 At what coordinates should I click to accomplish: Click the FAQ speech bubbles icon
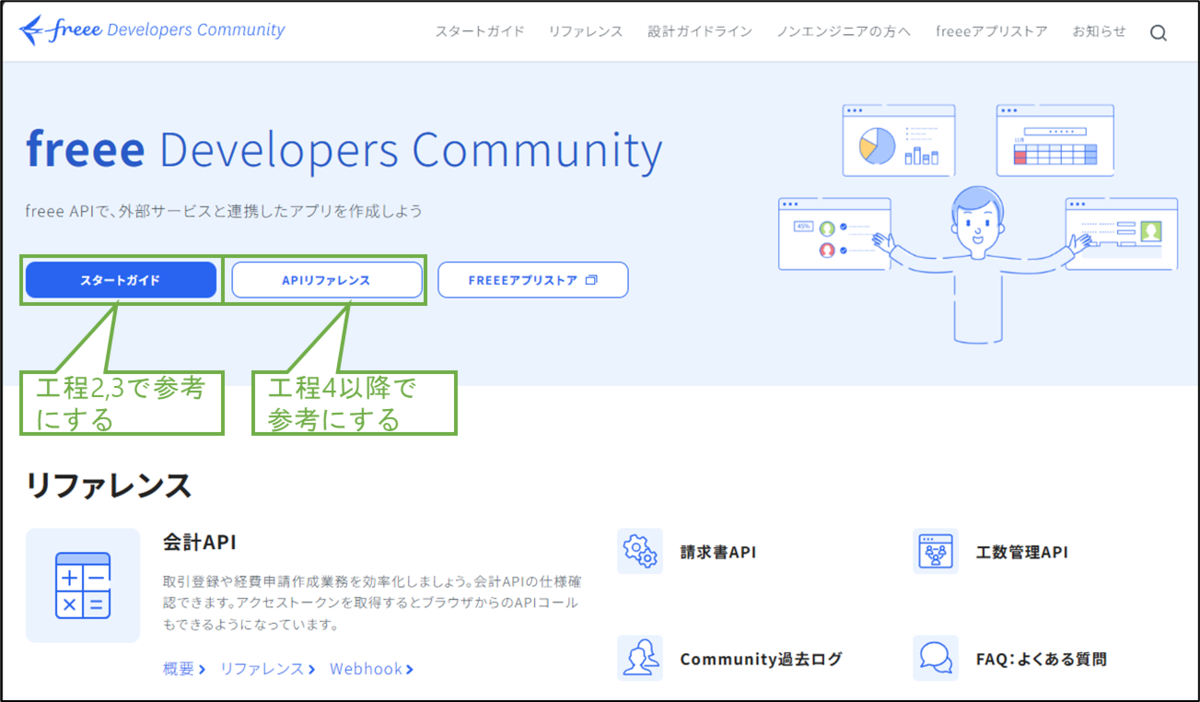pyautogui.click(x=936, y=658)
